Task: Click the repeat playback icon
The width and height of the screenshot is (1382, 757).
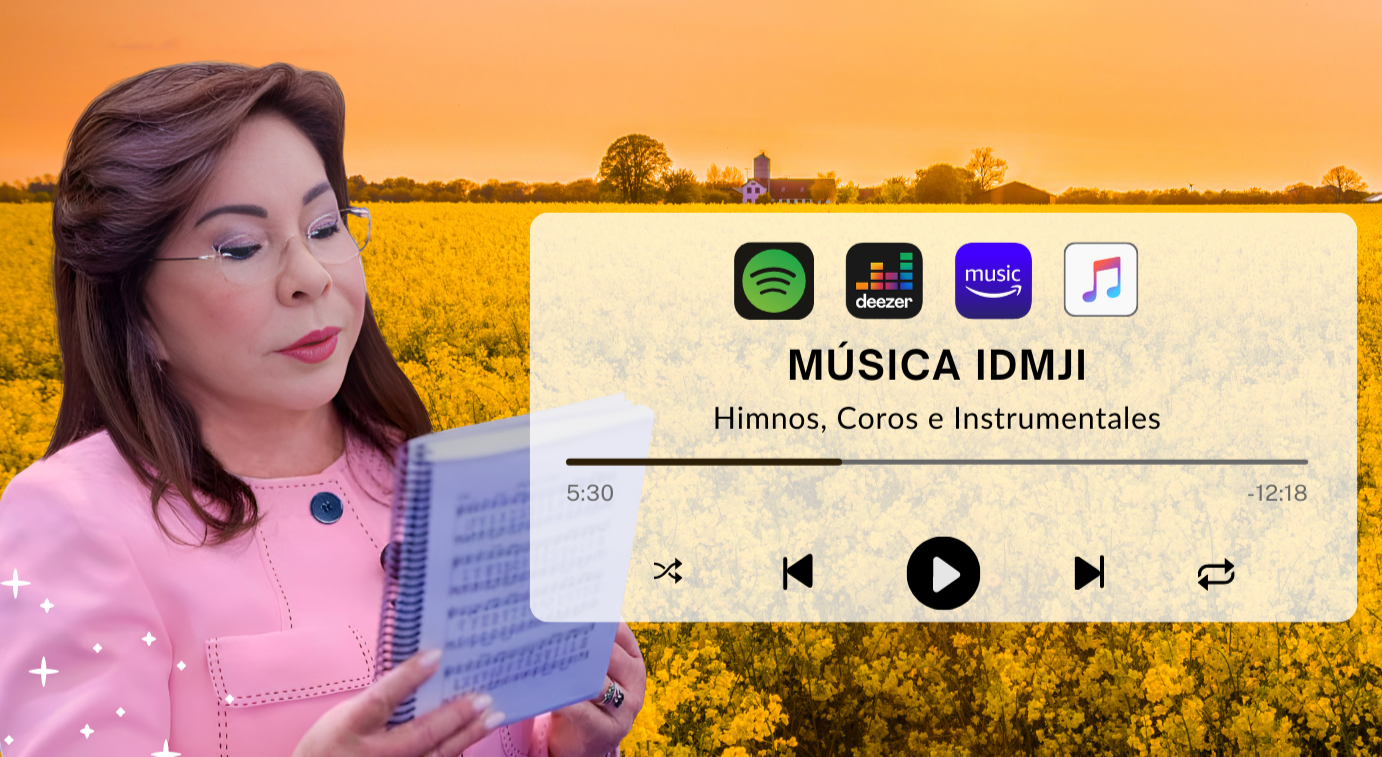Action: [1216, 572]
